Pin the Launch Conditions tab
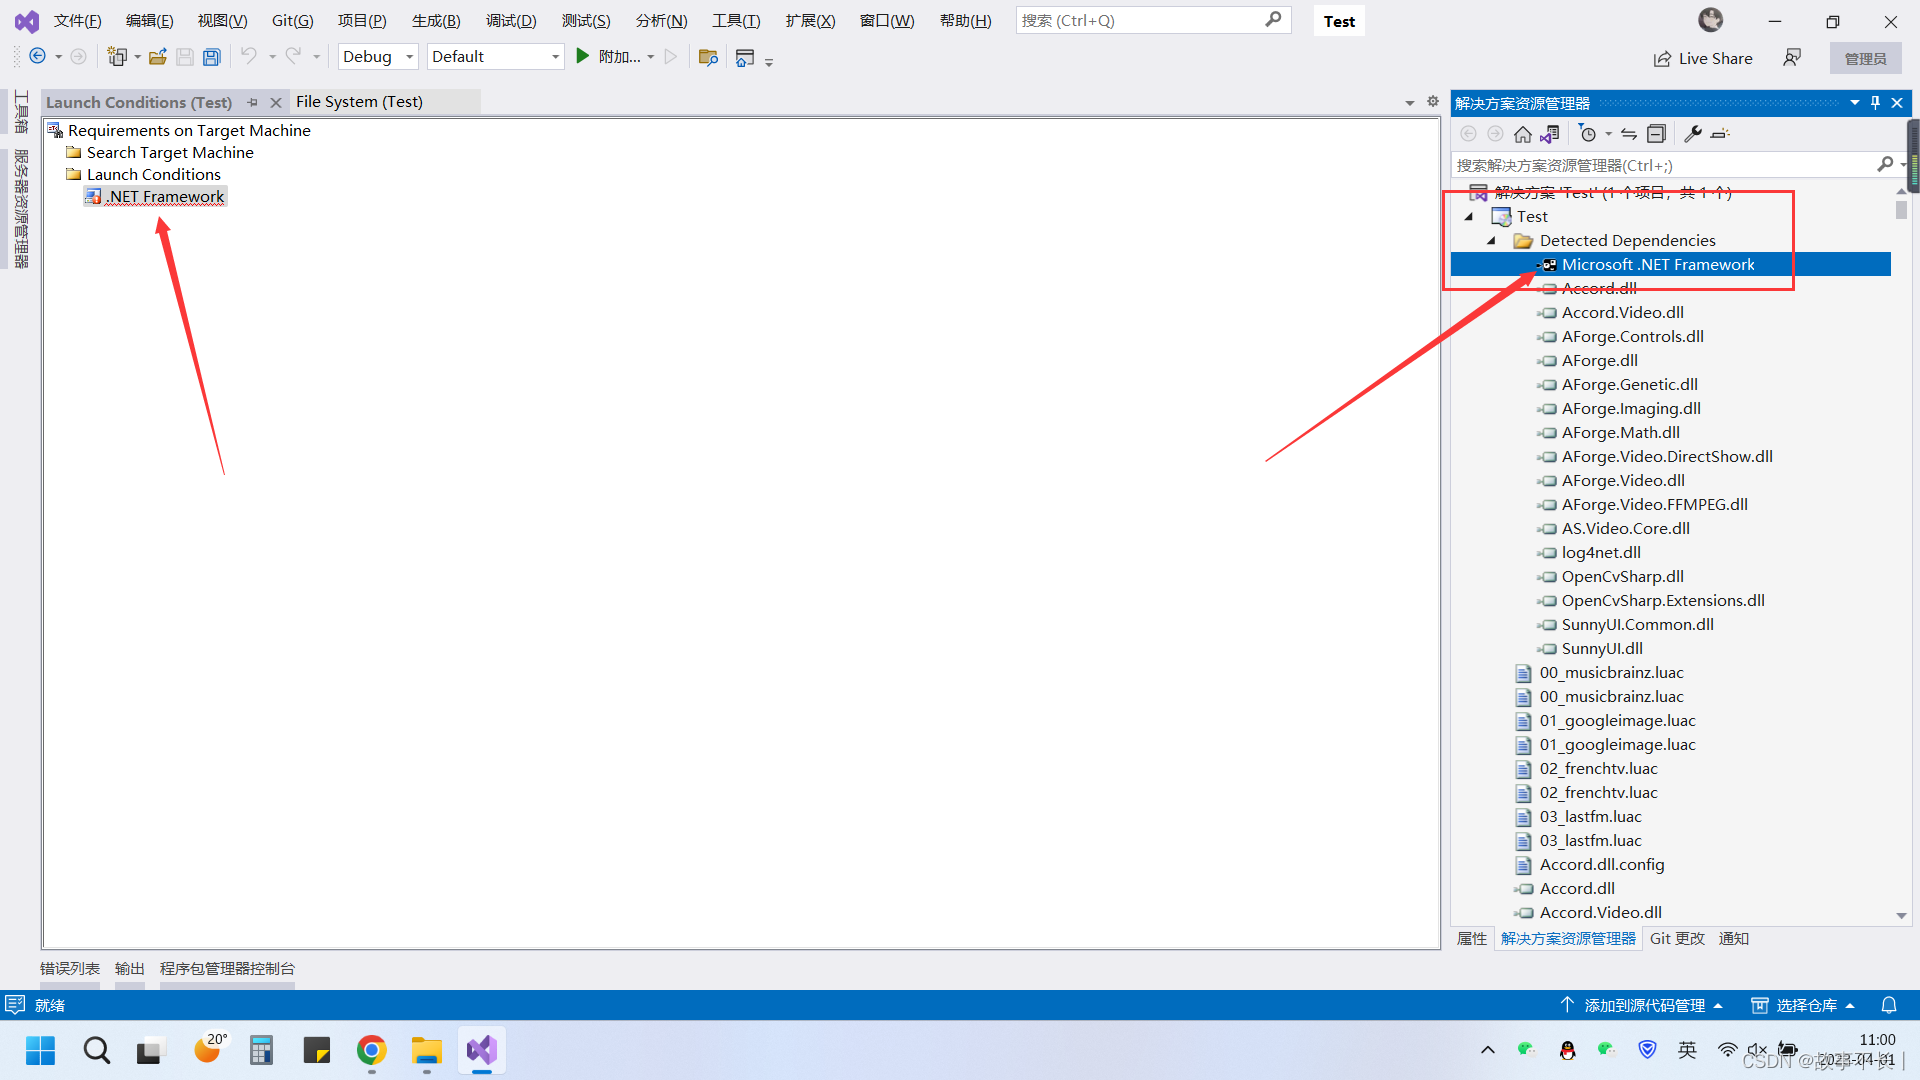 (252, 102)
